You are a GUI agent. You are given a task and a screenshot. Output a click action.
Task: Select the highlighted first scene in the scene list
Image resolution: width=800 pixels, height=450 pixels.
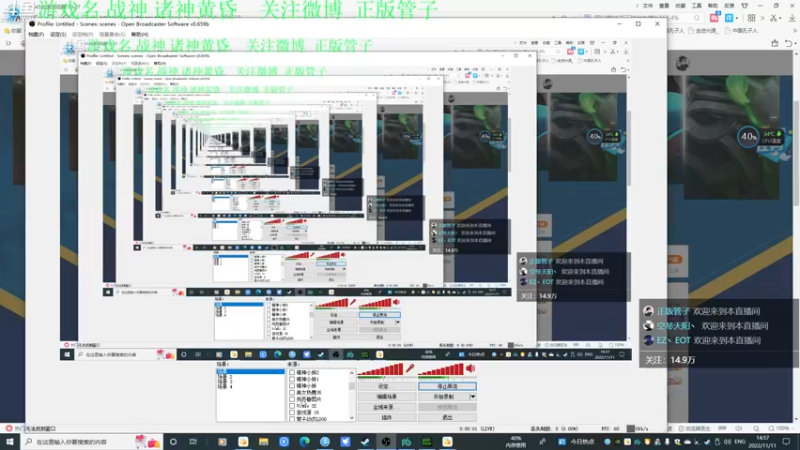tap(250, 372)
